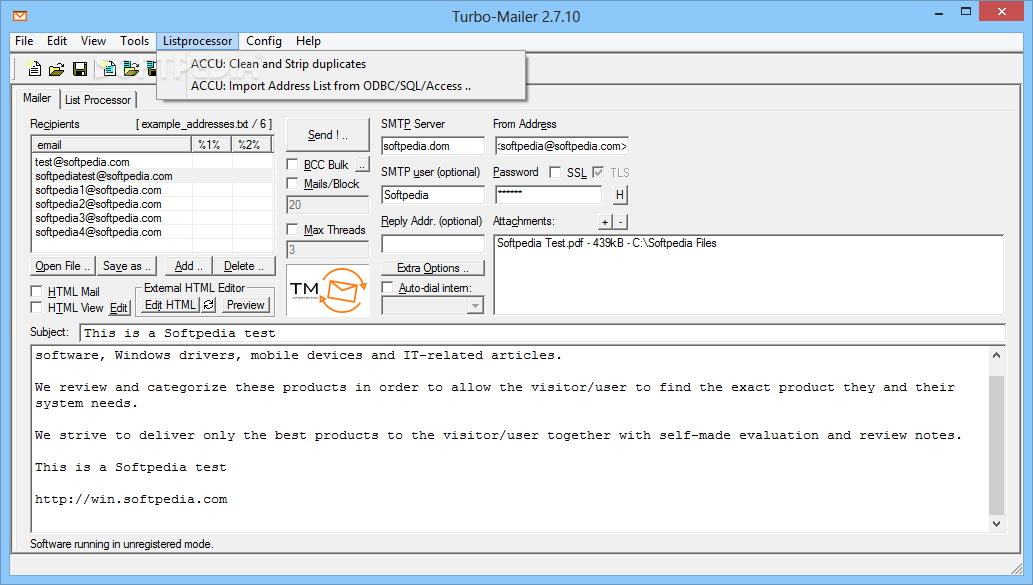The width and height of the screenshot is (1033, 585).
Task: Enable the SSL checkbox
Action: point(555,173)
